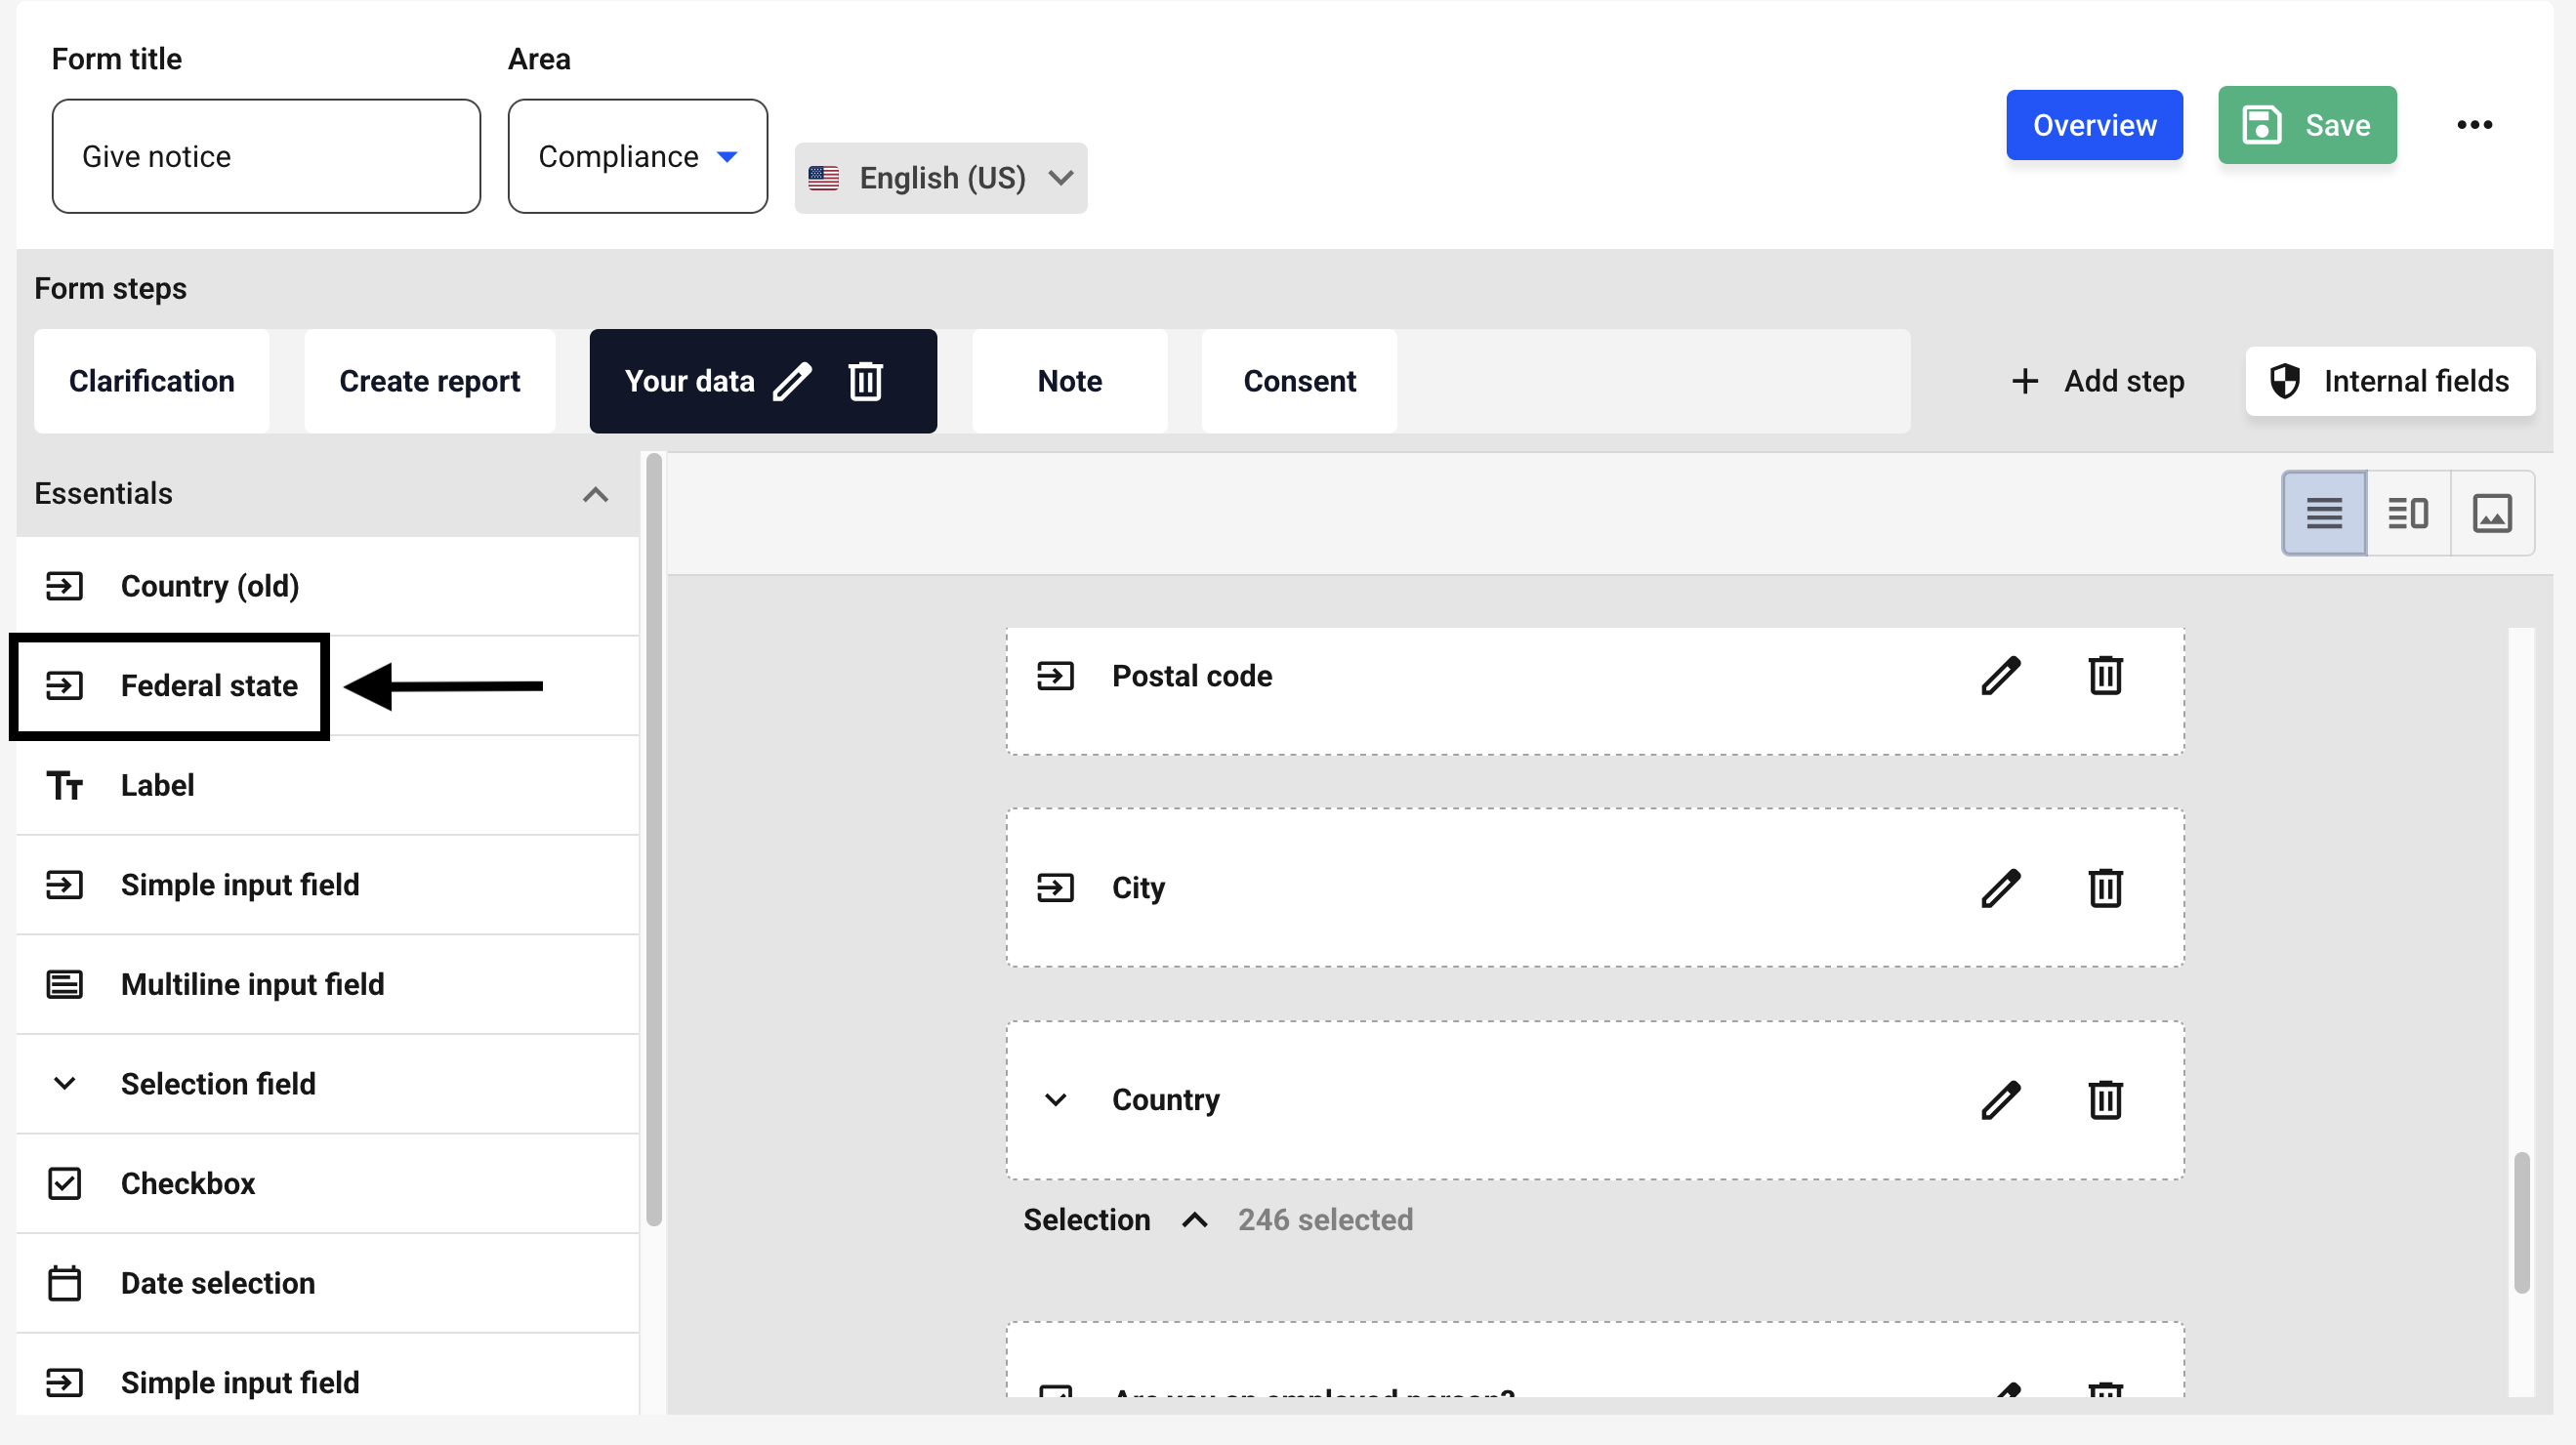
Task: Open the three-dot more options menu
Action: [2474, 125]
